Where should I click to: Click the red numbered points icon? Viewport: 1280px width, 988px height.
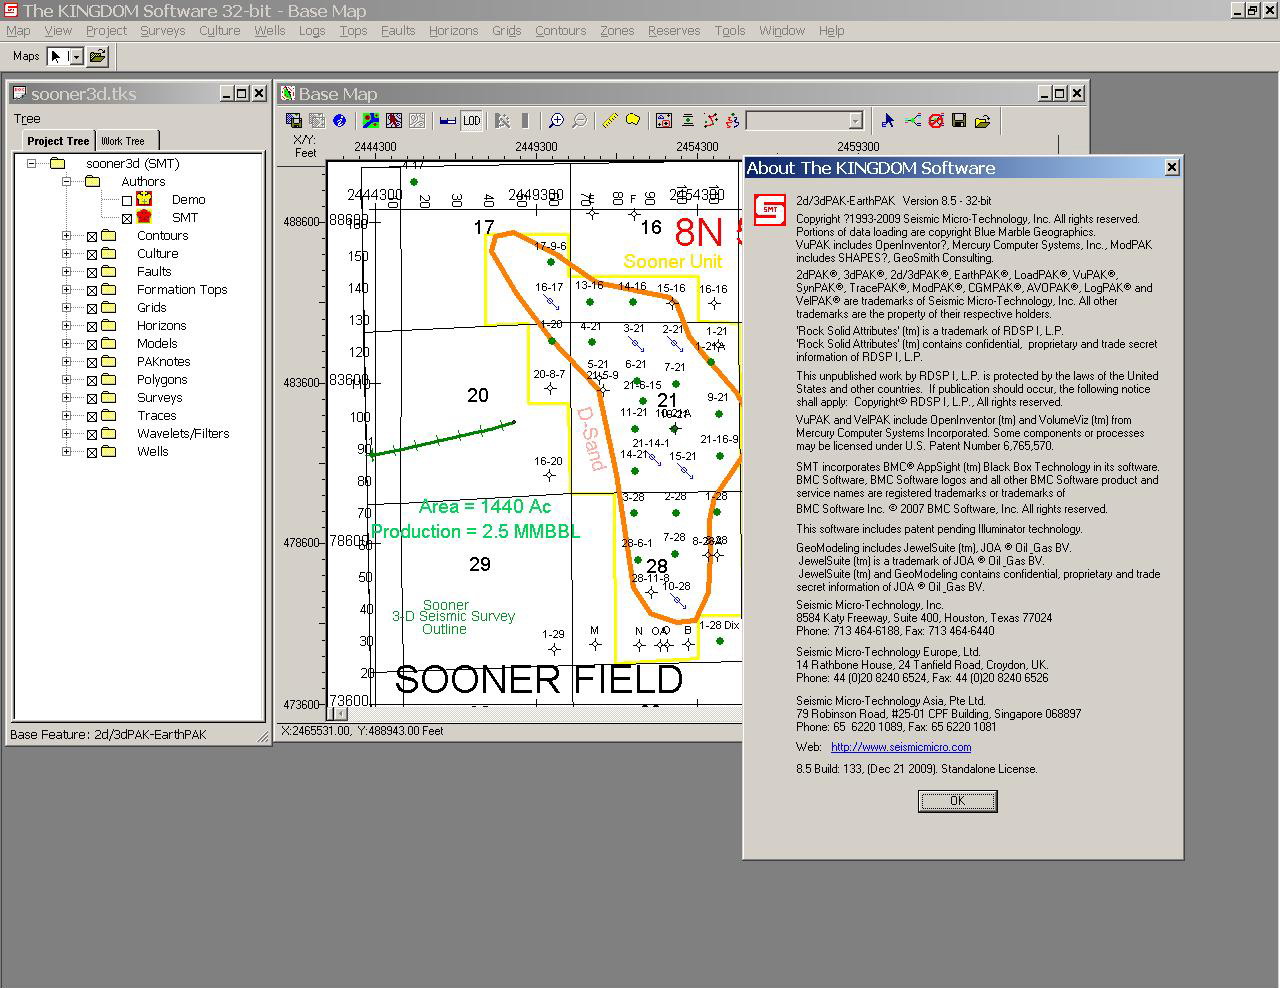pyautogui.click(x=733, y=121)
